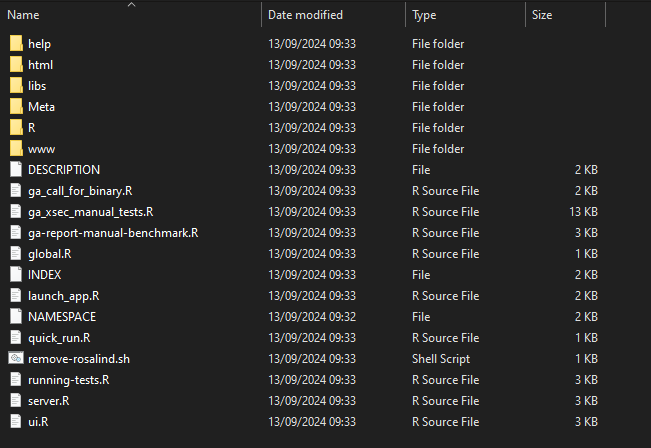Click the ui.R file icon
This screenshot has width=651, height=448.
(15, 422)
